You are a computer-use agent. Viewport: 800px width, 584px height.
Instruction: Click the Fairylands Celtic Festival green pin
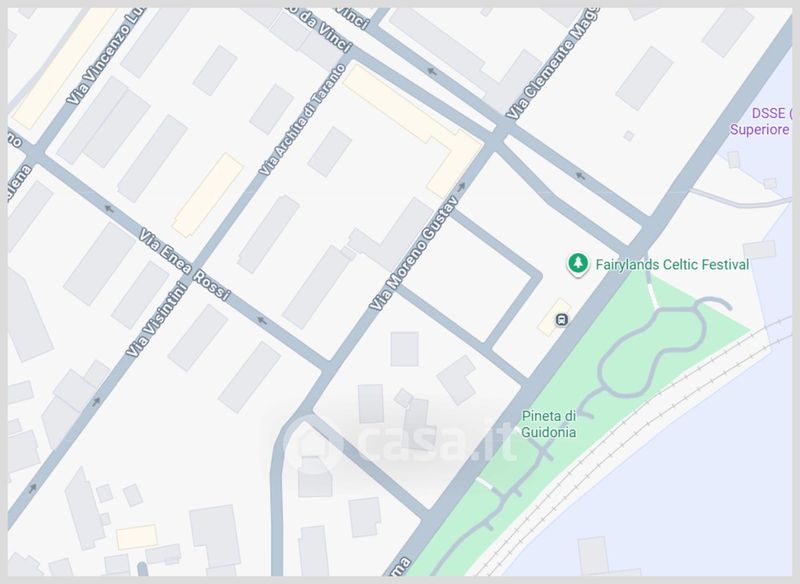(578, 265)
